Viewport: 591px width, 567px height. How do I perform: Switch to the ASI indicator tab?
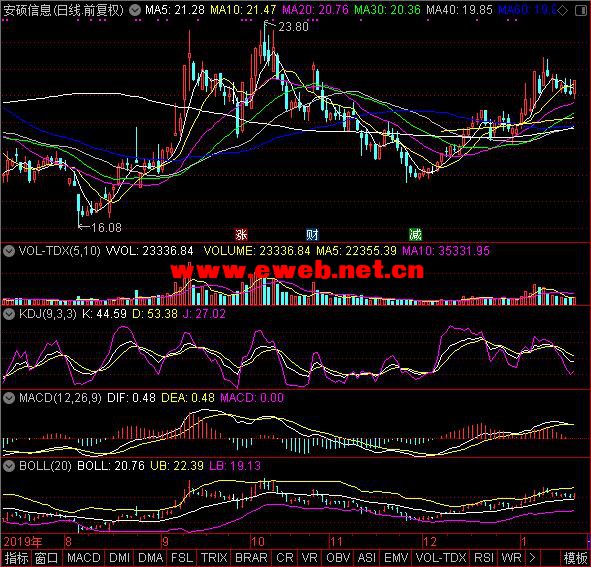(366, 558)
